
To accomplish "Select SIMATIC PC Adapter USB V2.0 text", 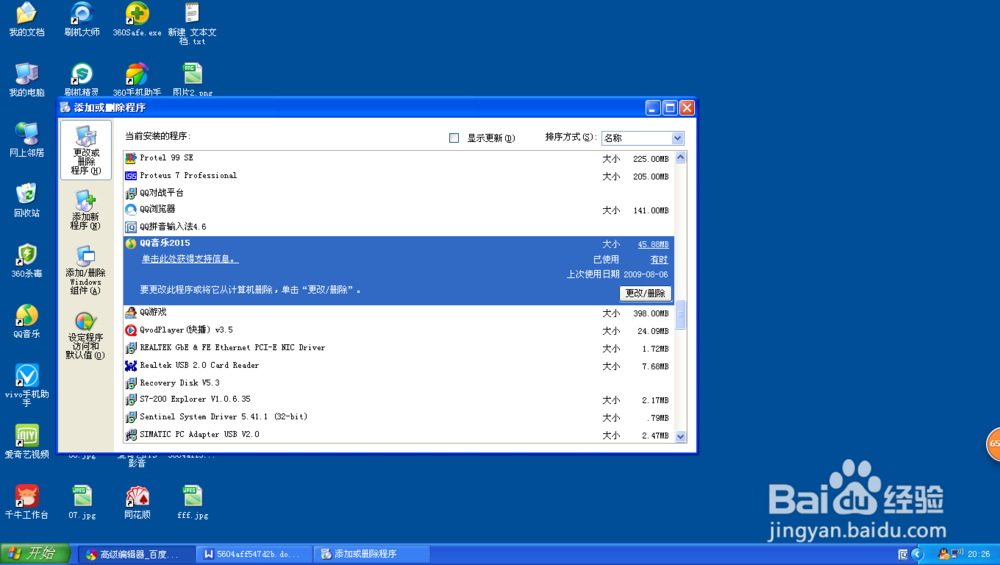I will click(x=200, y=435).
